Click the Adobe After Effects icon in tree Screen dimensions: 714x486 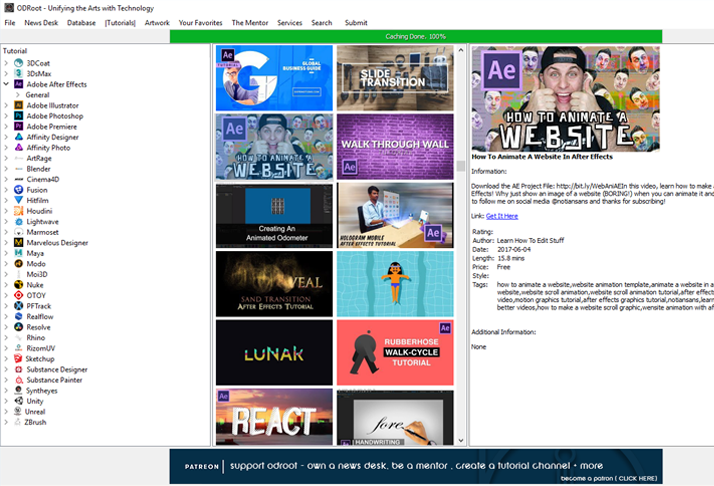click(18, 85)
